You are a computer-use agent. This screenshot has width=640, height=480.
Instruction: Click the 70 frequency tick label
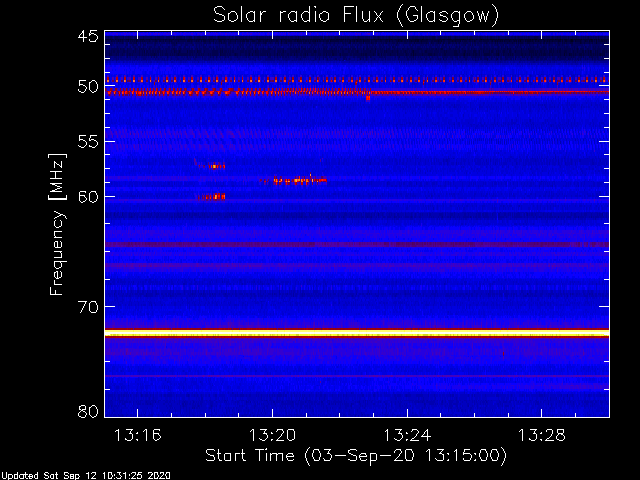pos(88,307)
